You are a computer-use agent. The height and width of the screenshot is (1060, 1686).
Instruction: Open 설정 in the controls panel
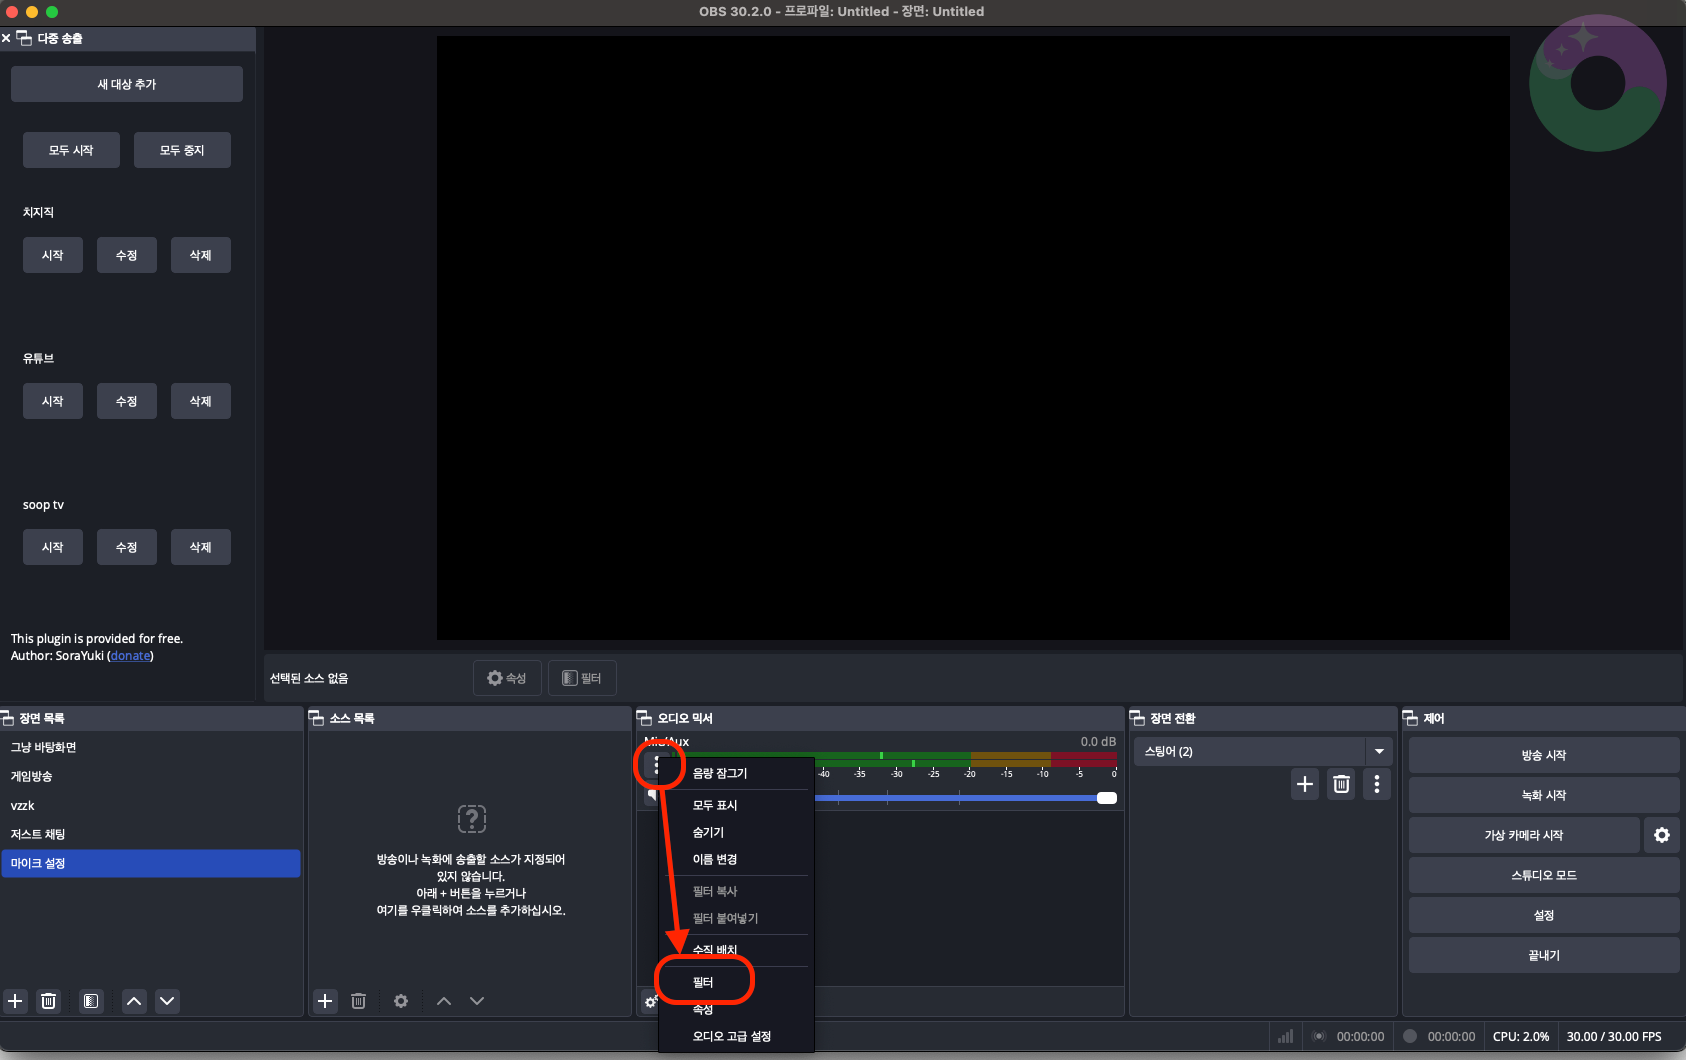click(x=1544, y=915)
